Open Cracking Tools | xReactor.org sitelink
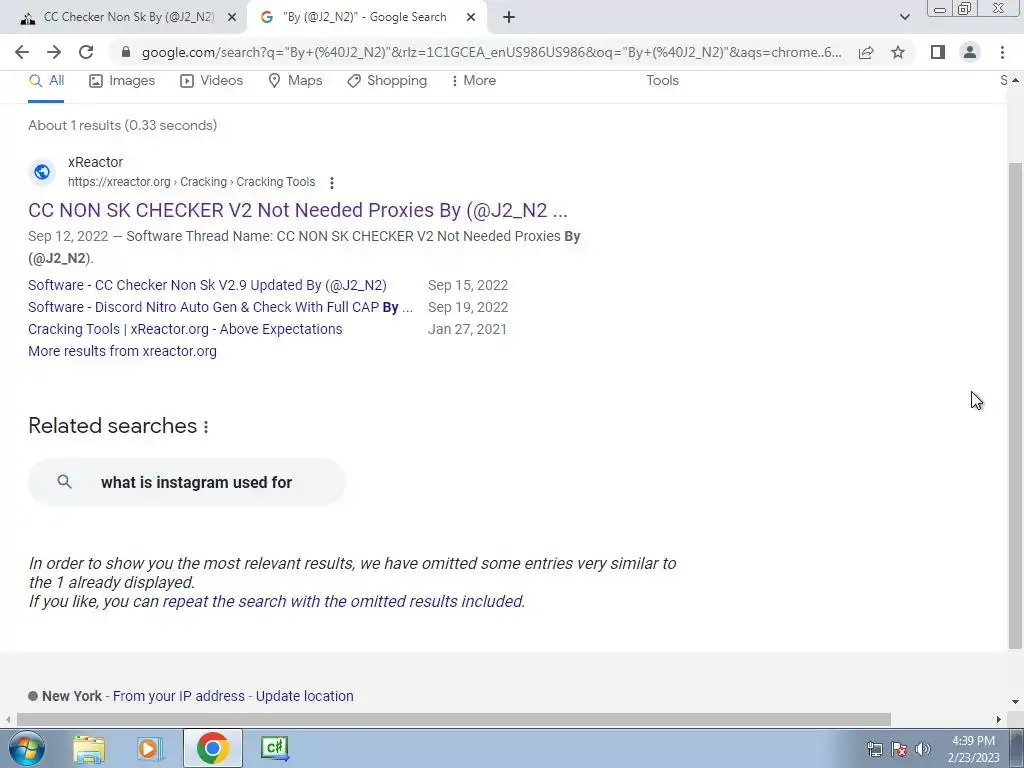Screen dimensions: 1024x768 point(185,329)
